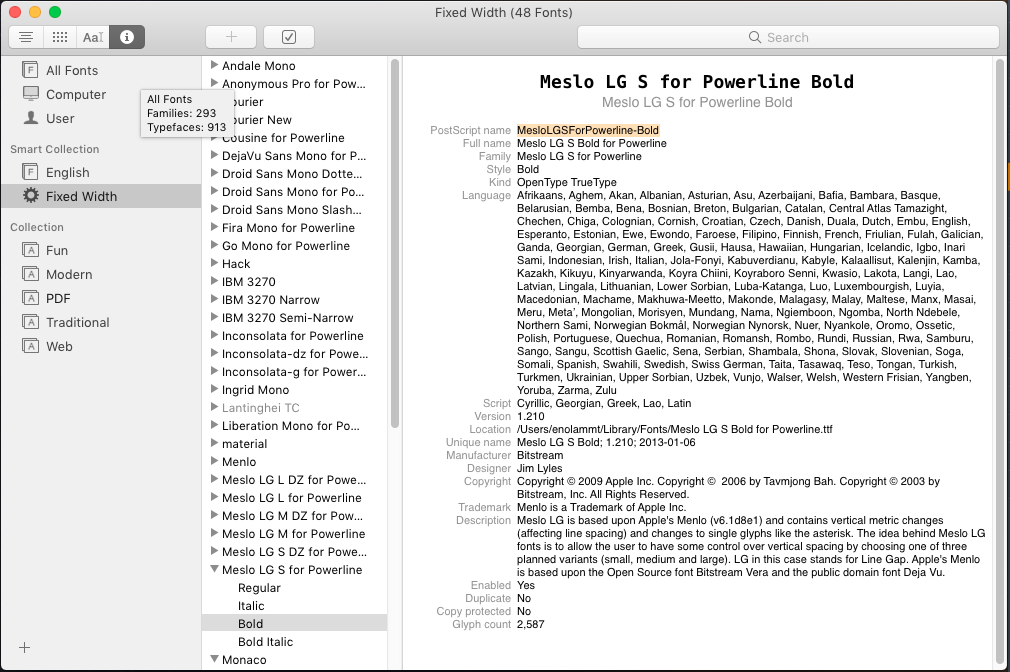The height and width of the screenshot is (672, 1010).
Task: Expand Go Mono for Powerline family
Action: [214, 245]
